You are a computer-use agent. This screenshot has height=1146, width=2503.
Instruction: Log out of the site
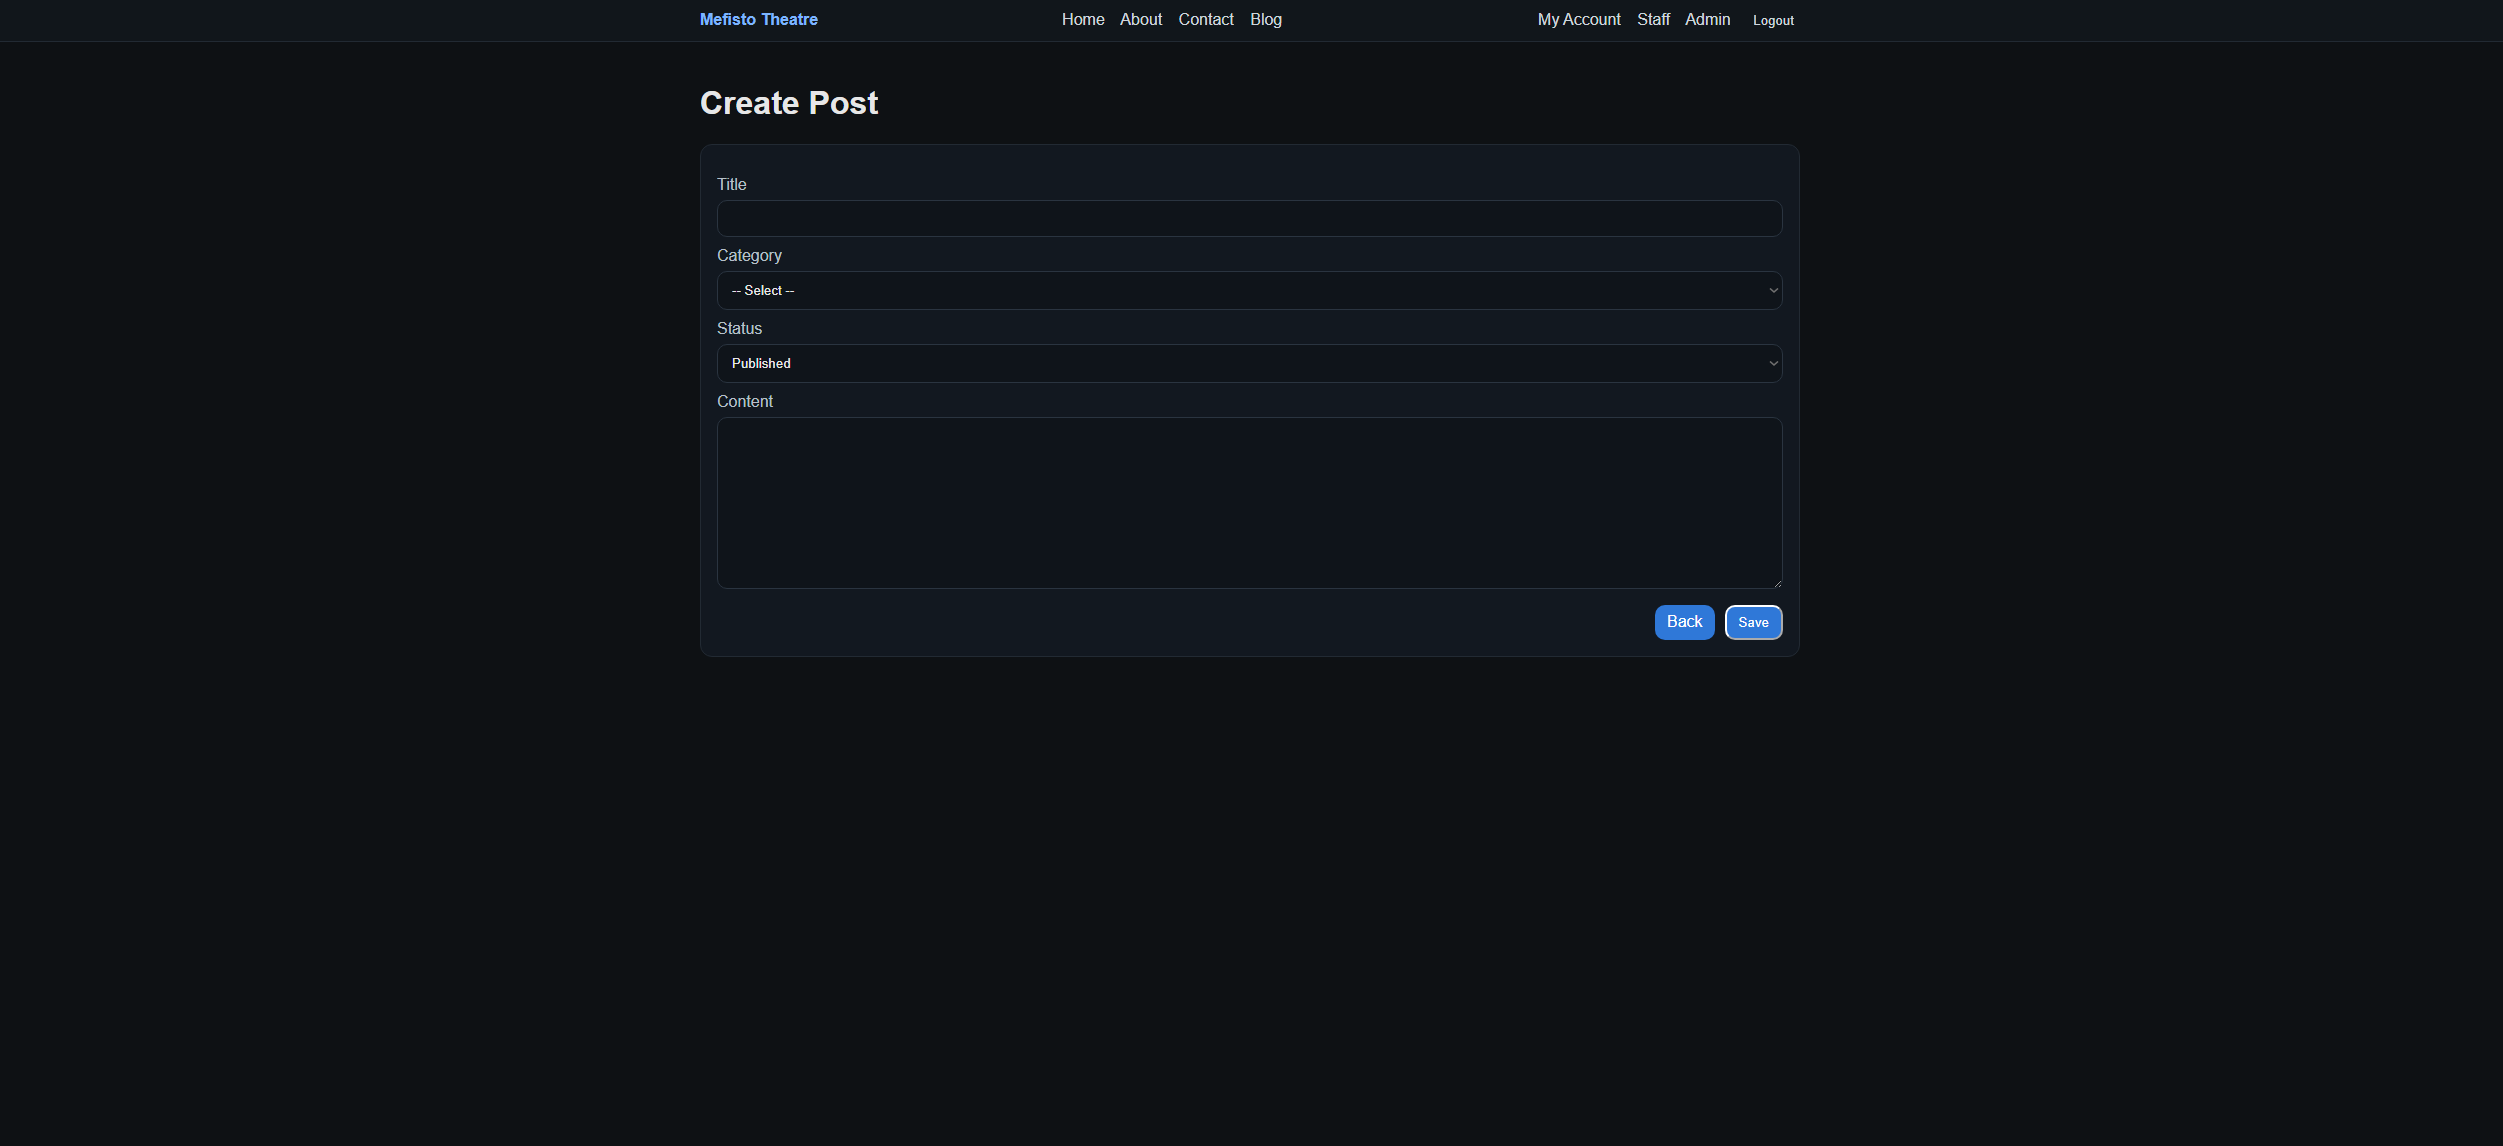point(1772,20)
